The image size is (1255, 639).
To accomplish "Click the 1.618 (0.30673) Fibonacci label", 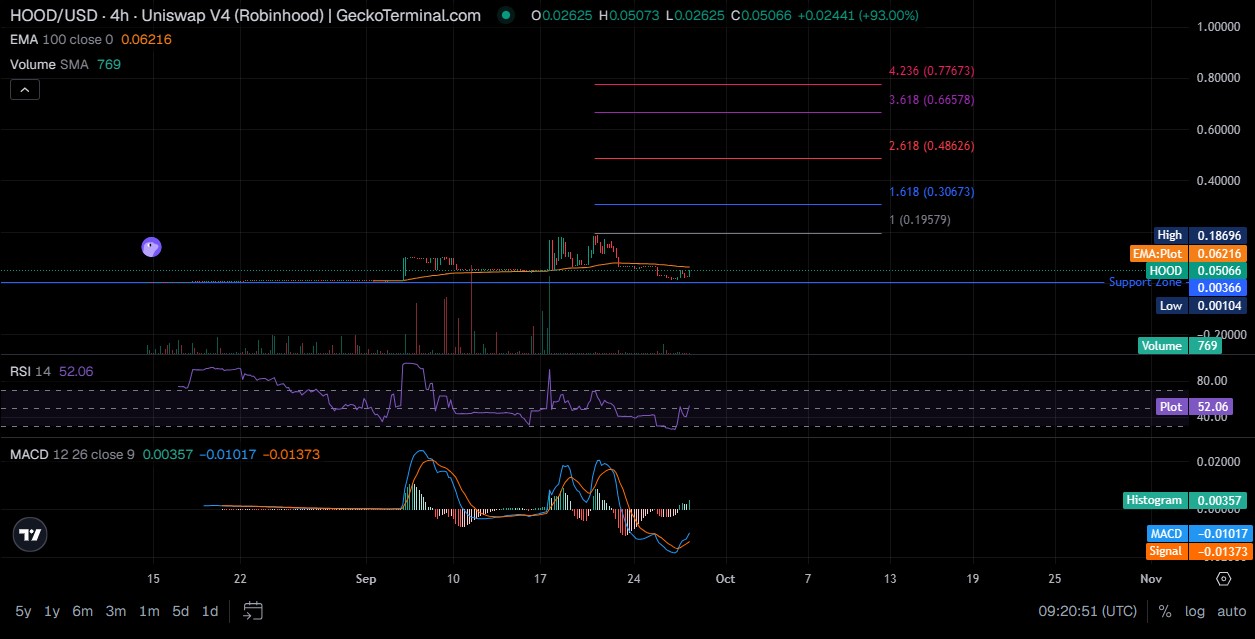I will click(x=931, y=192).
